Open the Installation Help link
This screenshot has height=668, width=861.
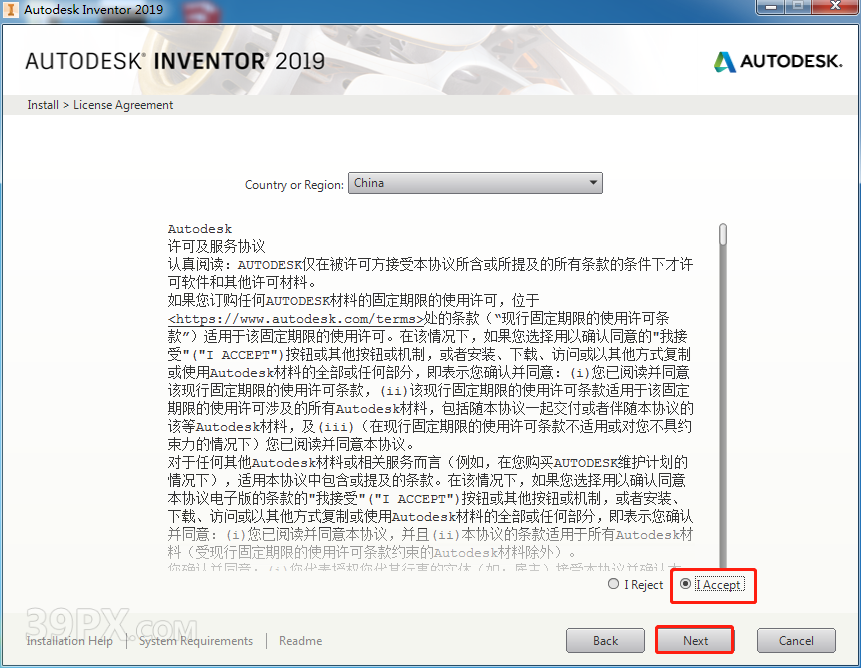(x=70, y=641)
